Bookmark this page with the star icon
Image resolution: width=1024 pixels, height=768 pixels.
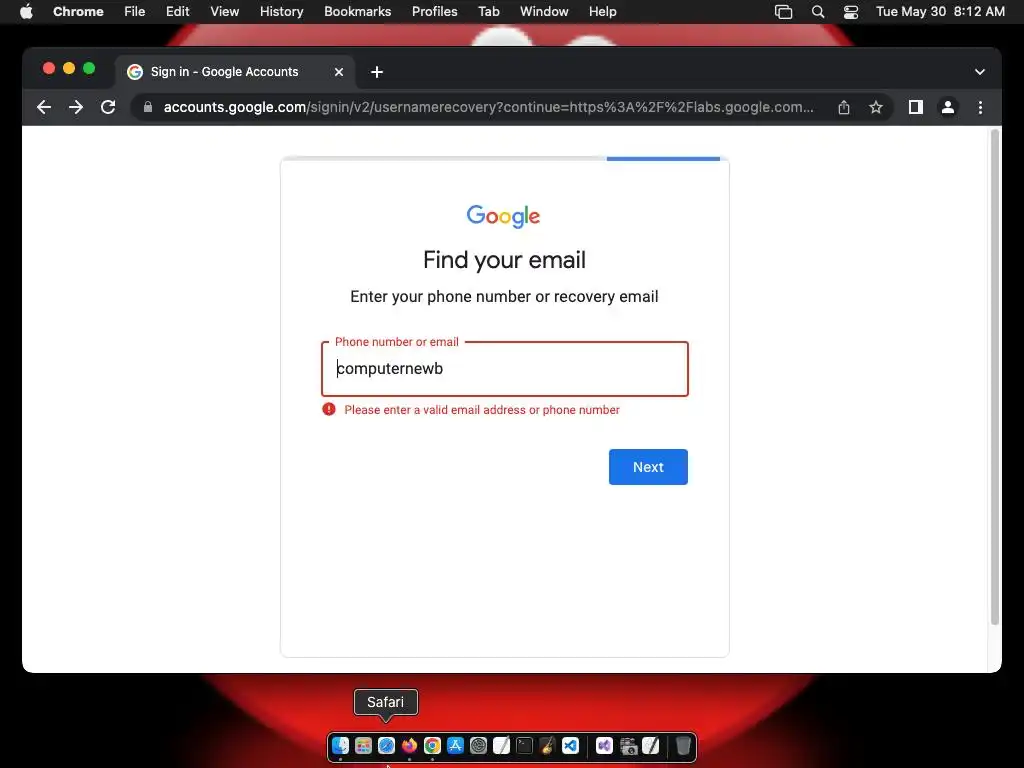point(876,107)
